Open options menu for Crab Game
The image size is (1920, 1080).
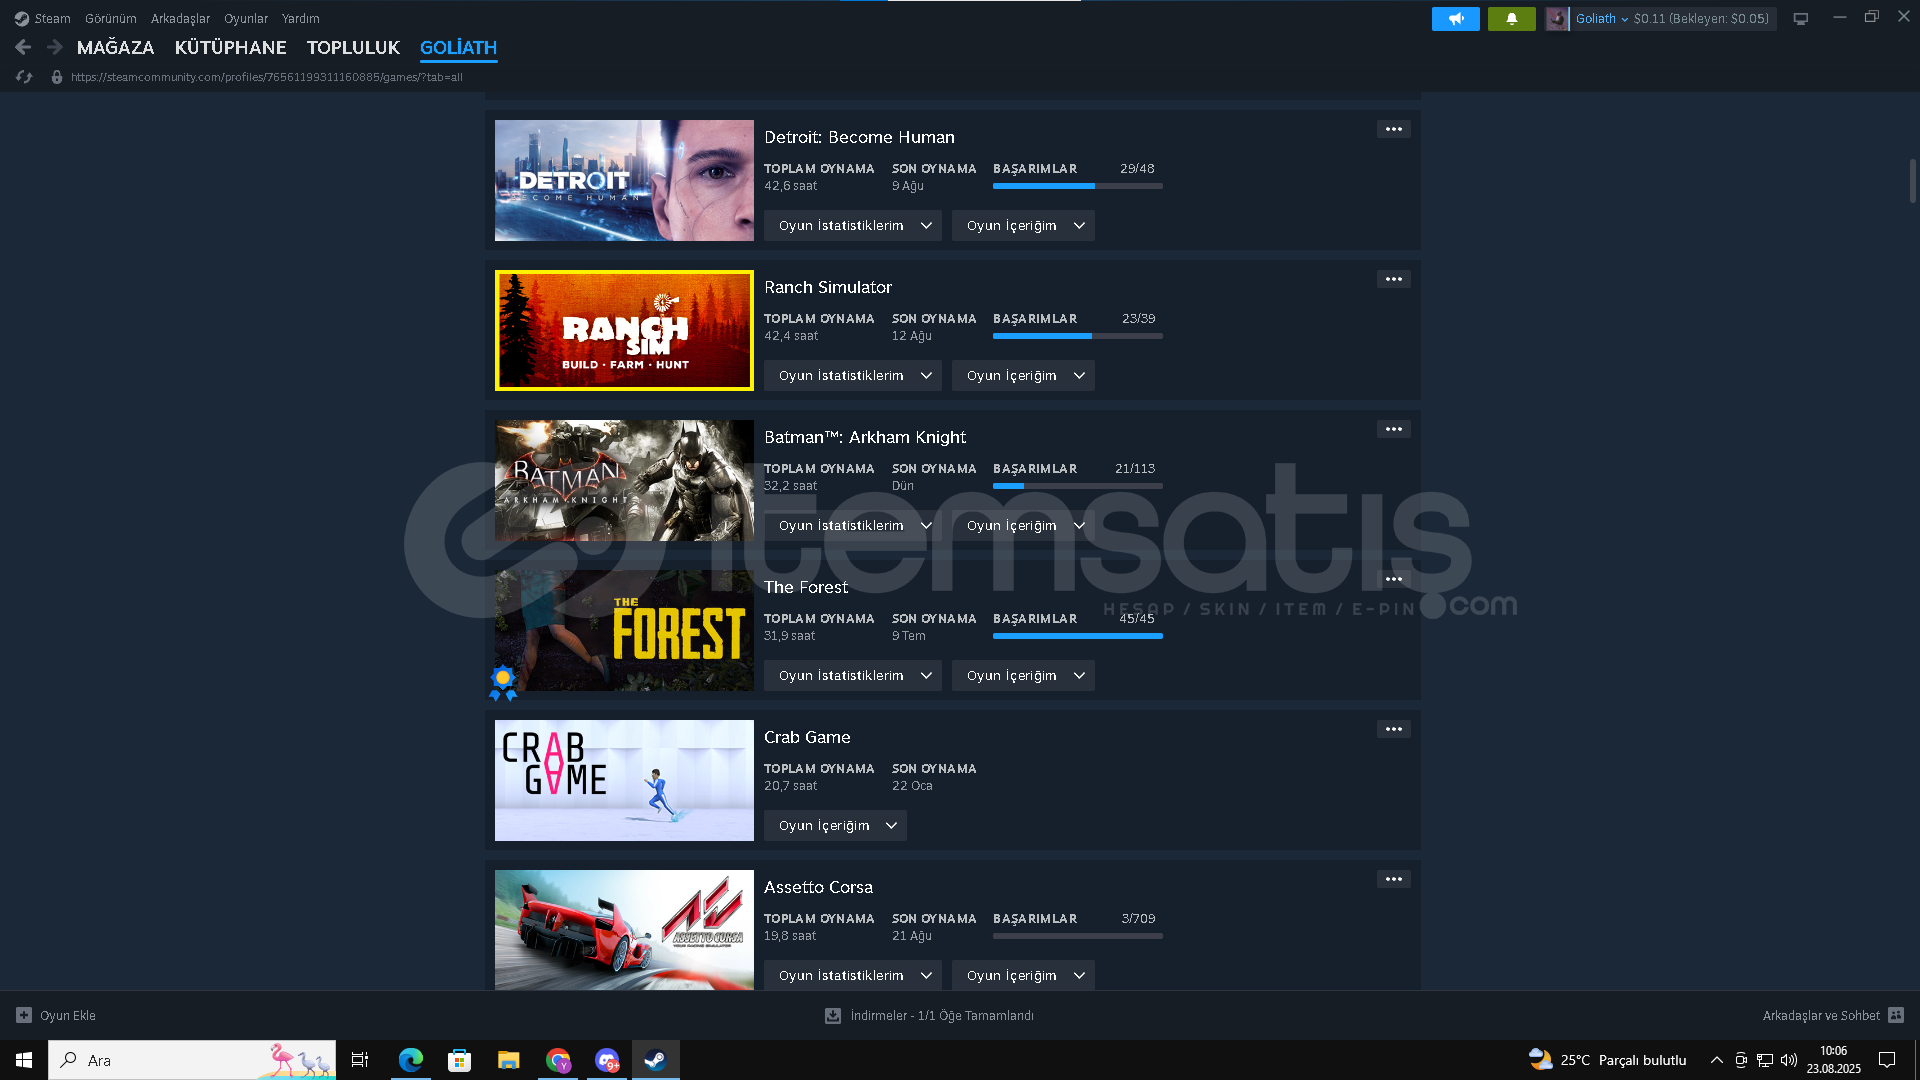1394,729
